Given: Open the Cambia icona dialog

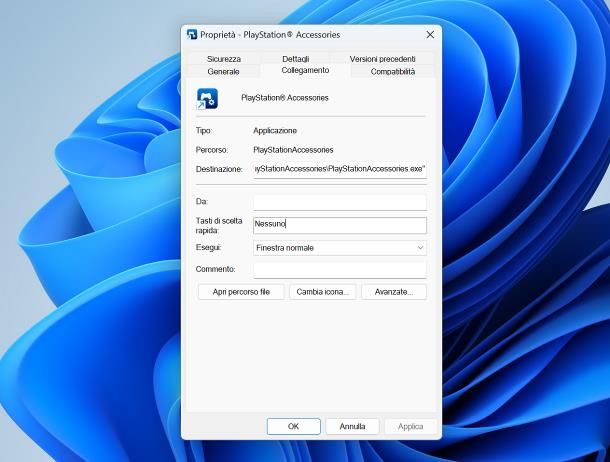Looking at the screenshot, I should [x=323, y=292].
